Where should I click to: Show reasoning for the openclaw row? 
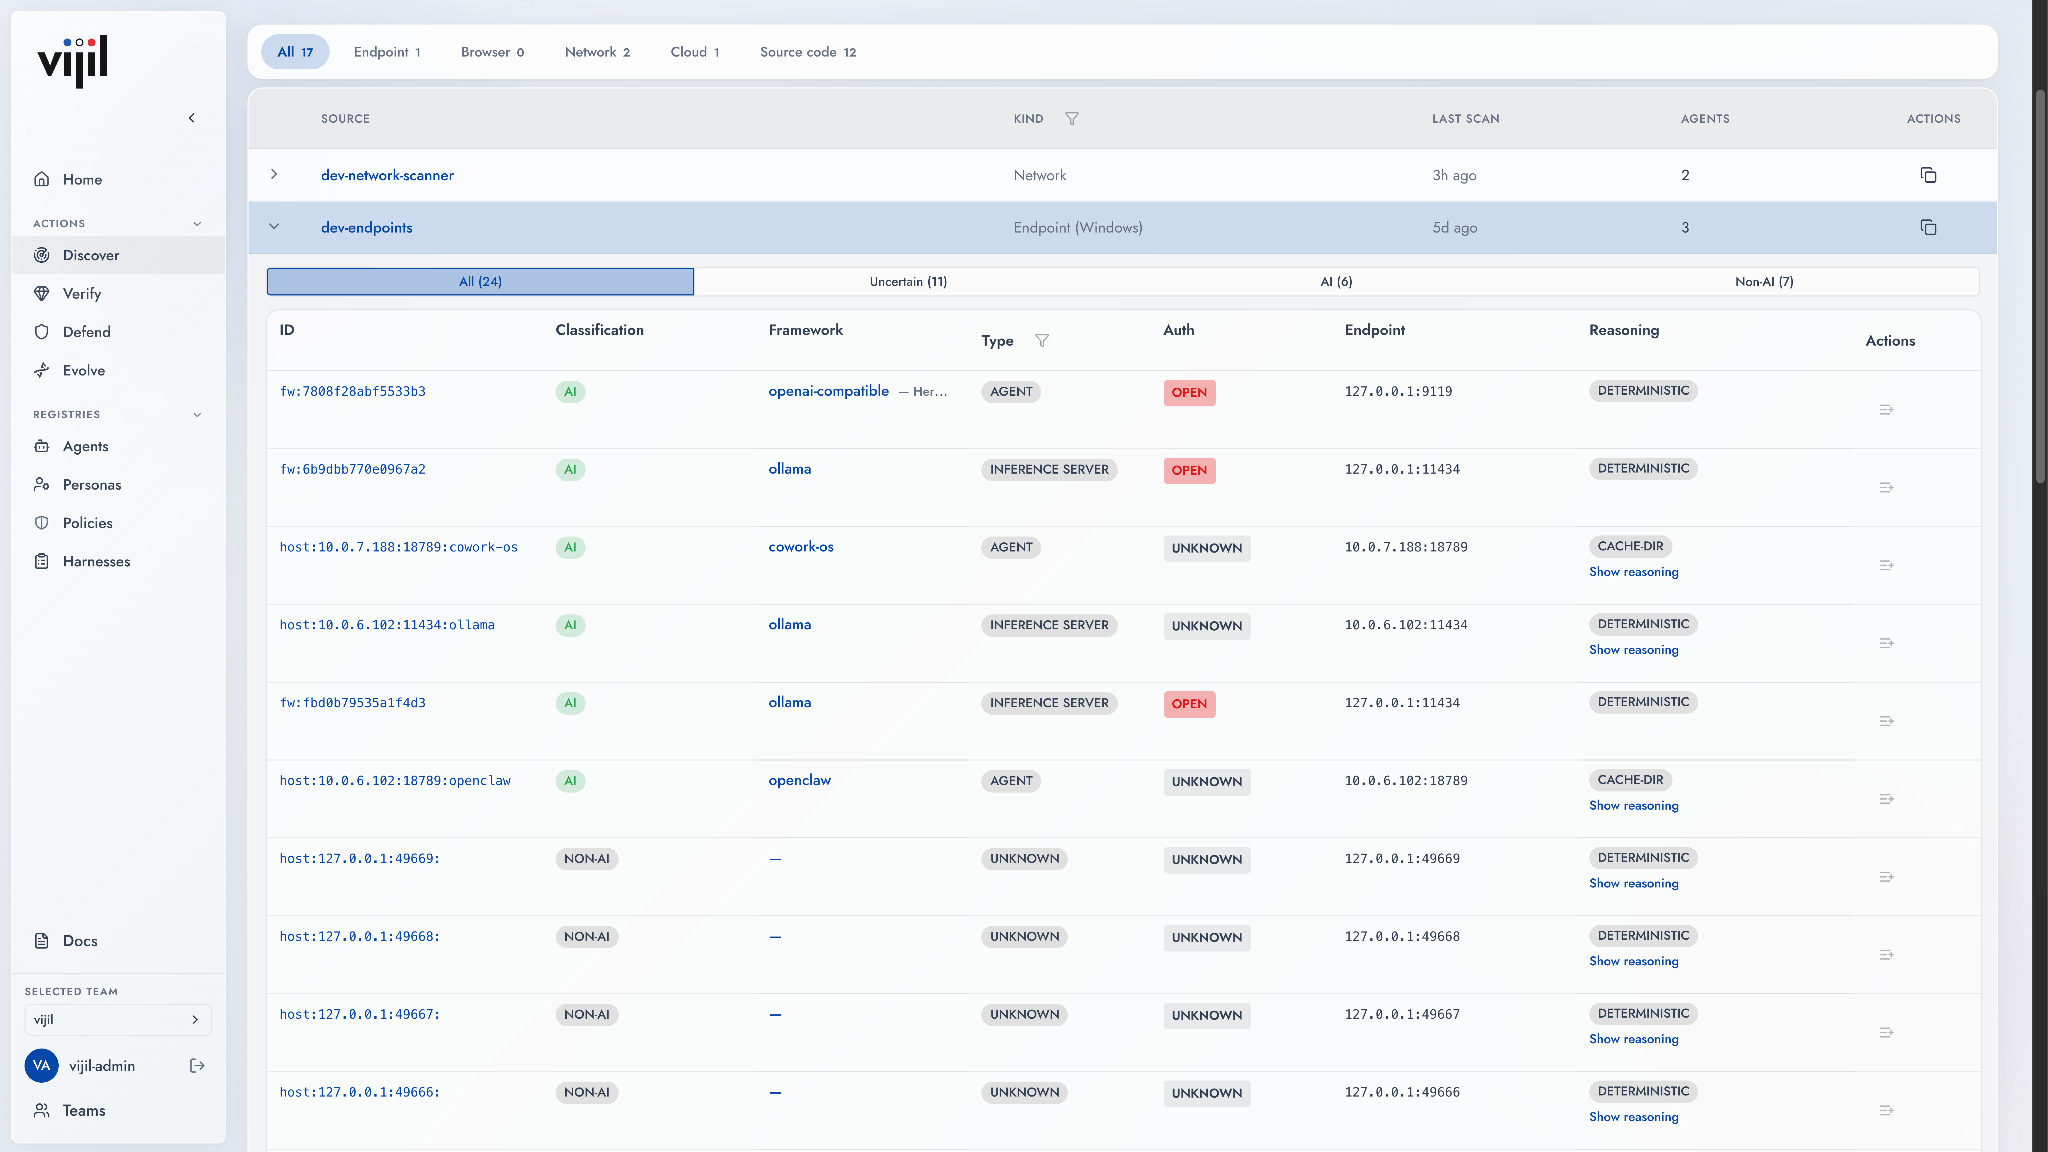pos(1633,806)
